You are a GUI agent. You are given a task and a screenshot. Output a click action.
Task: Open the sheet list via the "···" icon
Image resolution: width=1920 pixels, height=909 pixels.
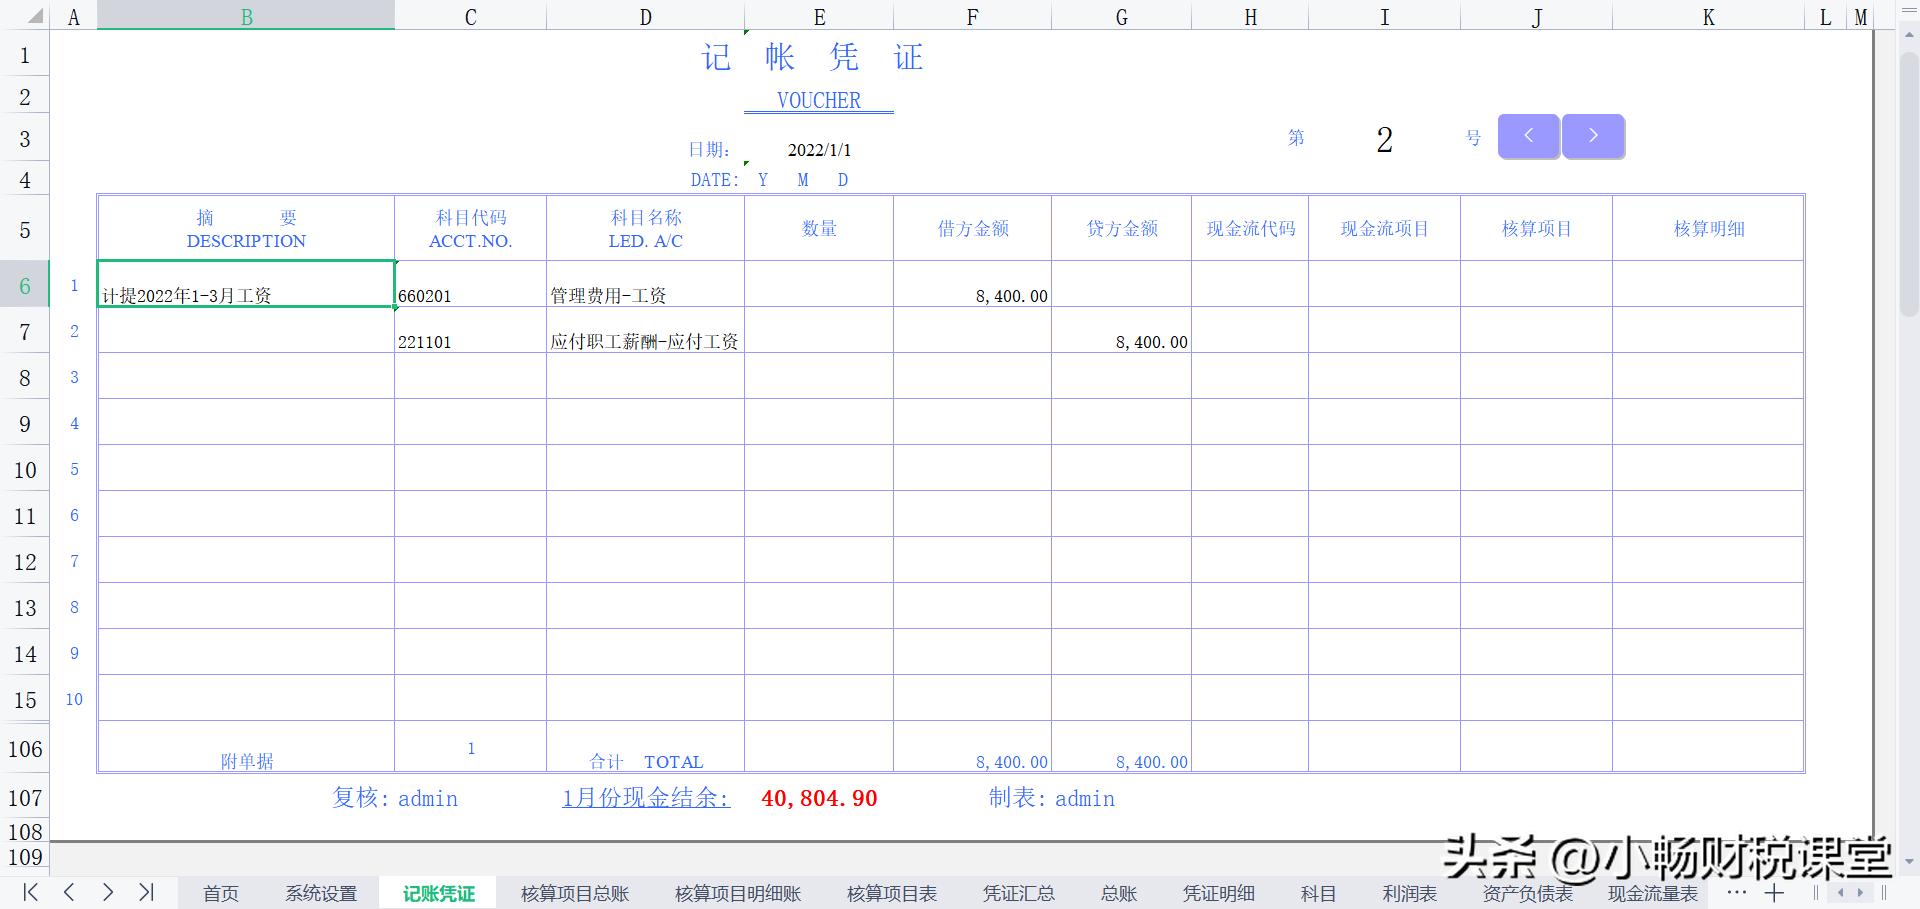click(1737, 893)
